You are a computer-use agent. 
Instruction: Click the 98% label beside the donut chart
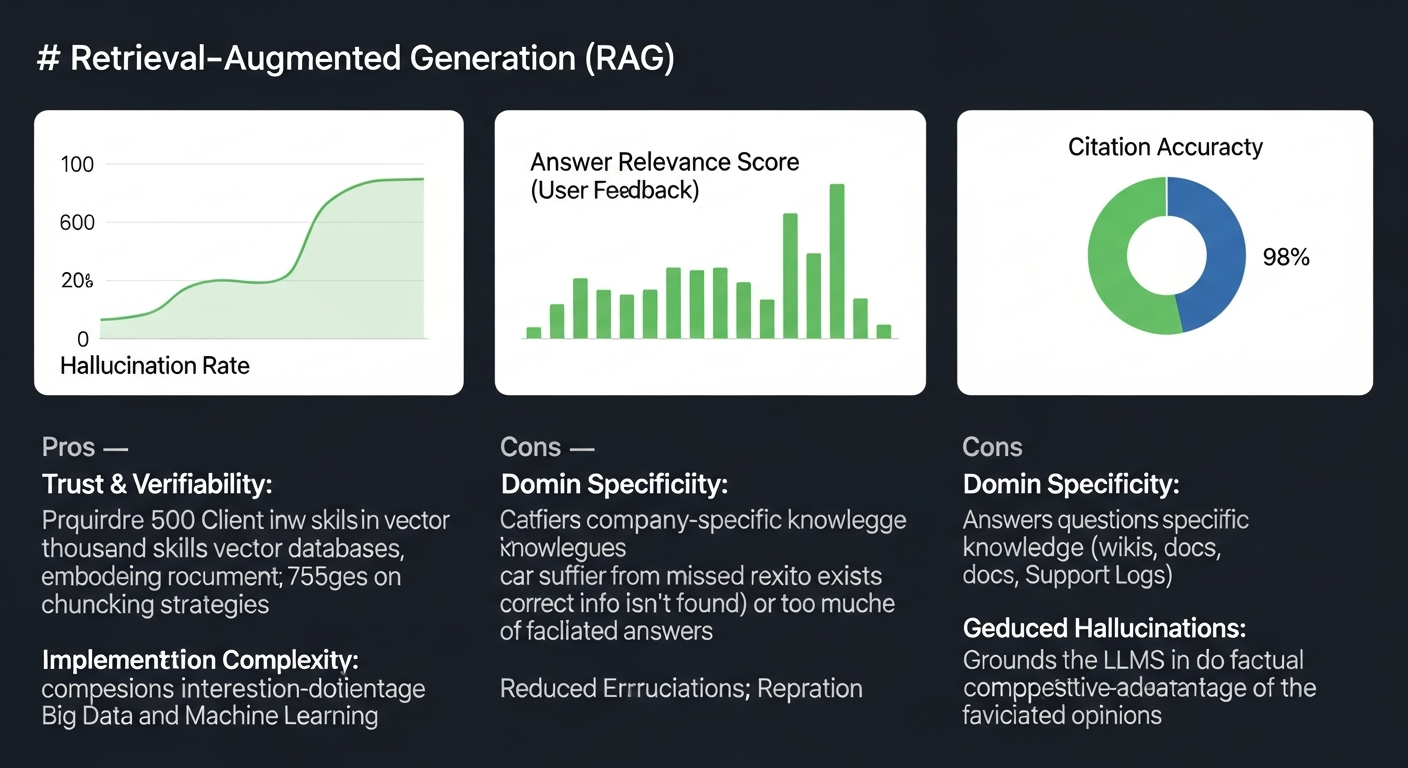(x=1286, y=257)
